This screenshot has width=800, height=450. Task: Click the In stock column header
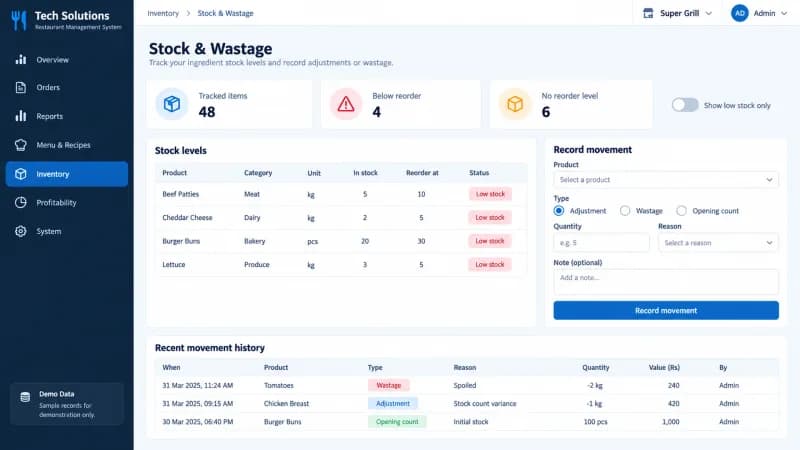[365, 173]
